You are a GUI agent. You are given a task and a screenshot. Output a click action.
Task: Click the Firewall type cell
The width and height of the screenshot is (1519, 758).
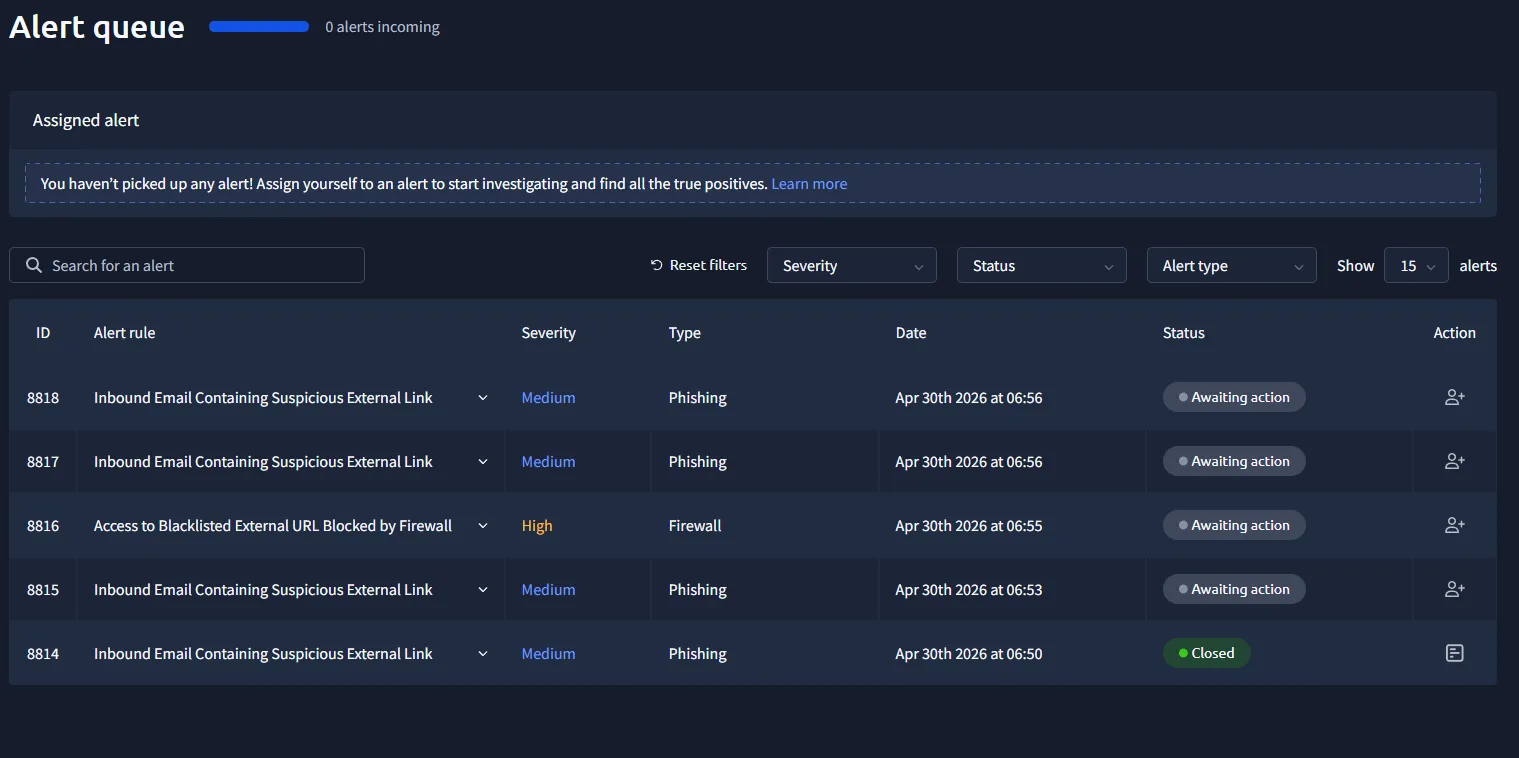[695, 526]
